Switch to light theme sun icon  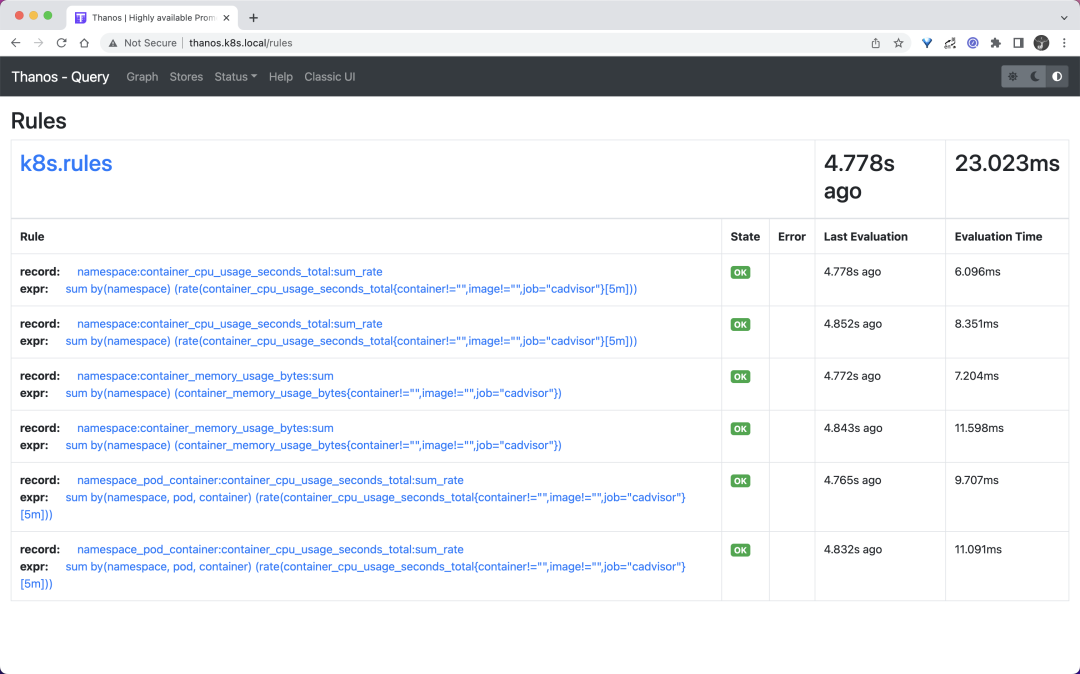(1013, 77)
